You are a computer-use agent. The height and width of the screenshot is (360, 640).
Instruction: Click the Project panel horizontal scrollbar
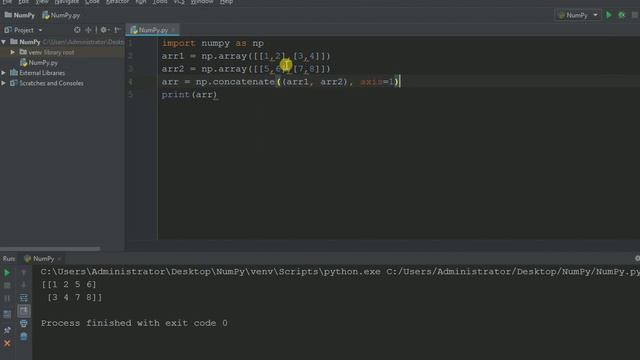click(x=50, y=248)
